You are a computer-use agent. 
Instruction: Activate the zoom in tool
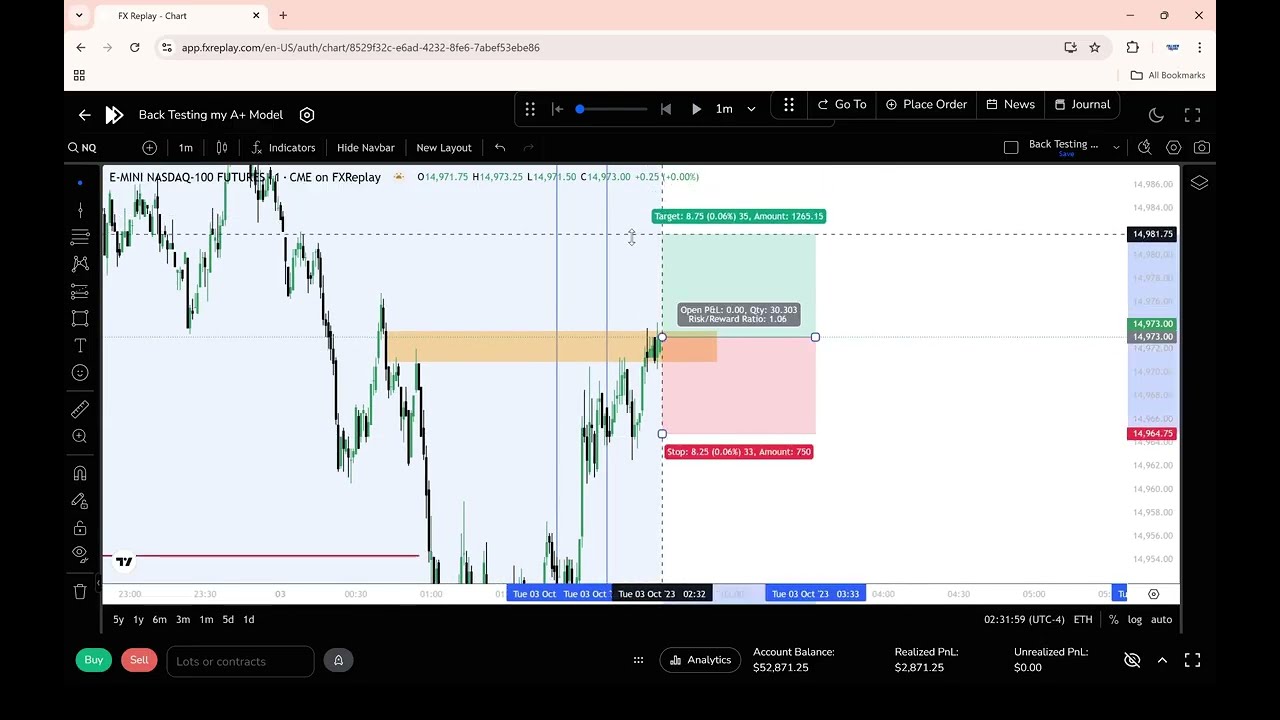point(80,436)
